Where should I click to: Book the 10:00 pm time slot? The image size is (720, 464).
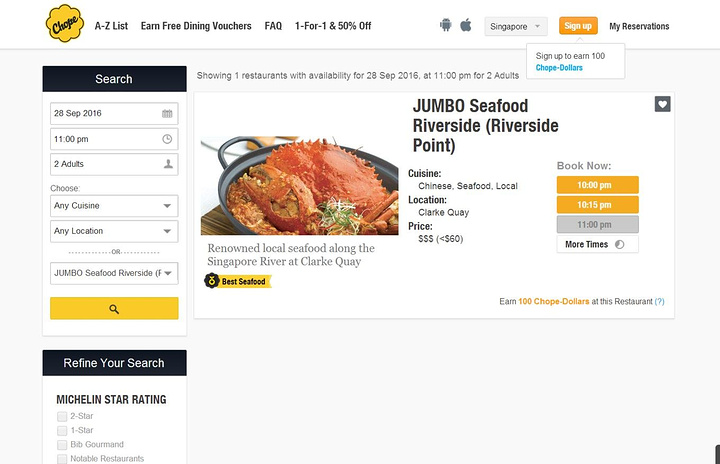click(597, 185)
